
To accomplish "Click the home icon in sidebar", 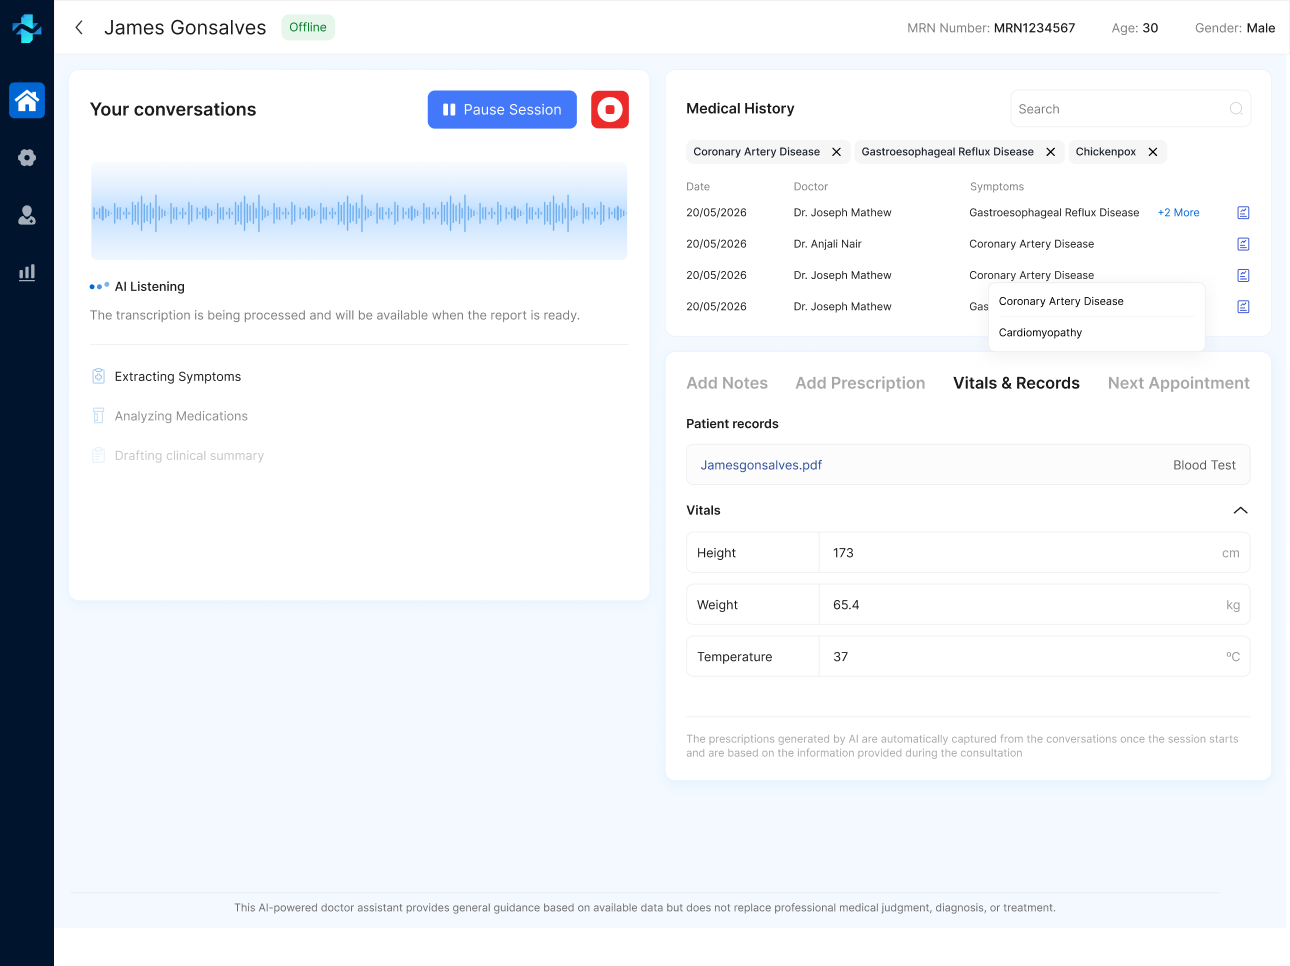I will click(x=27, y=100).
